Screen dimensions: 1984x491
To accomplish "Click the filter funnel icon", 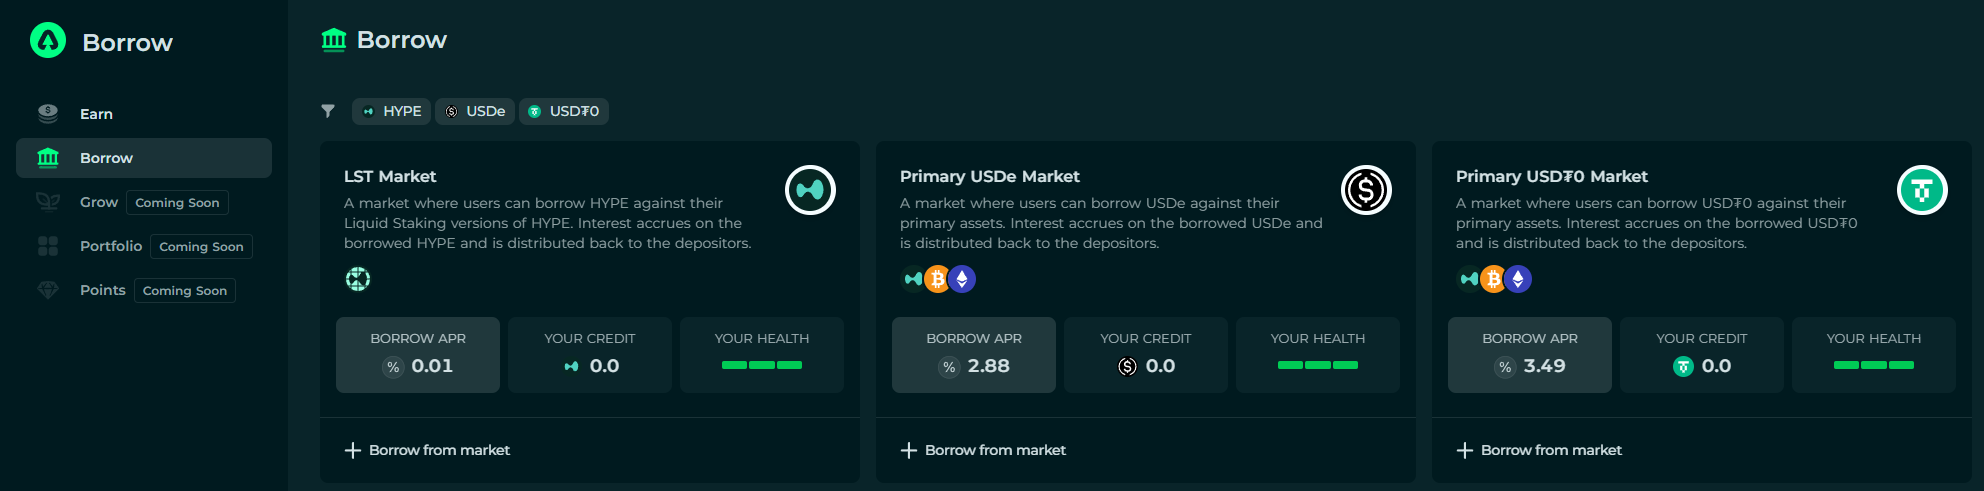I will click(x=328, y=111).
